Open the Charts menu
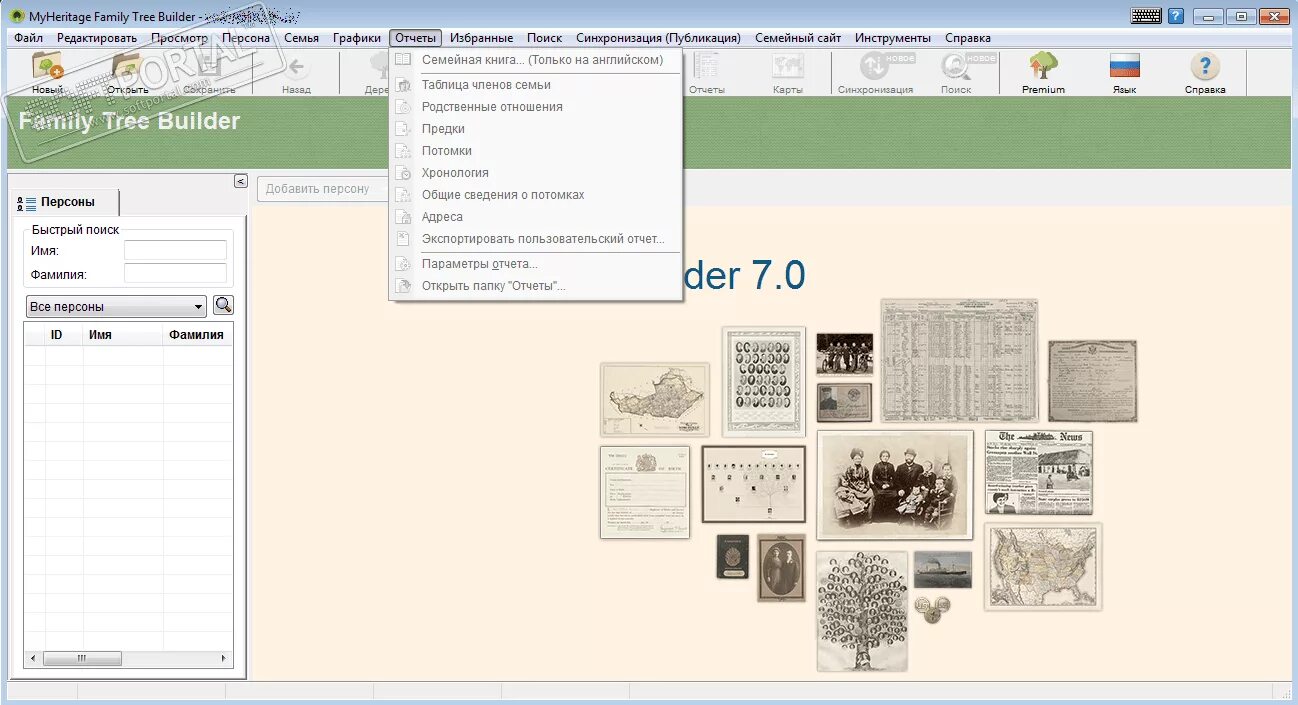Image resolution: width=1298 pixels, height=705 pixels. click(x=357, y=38)
